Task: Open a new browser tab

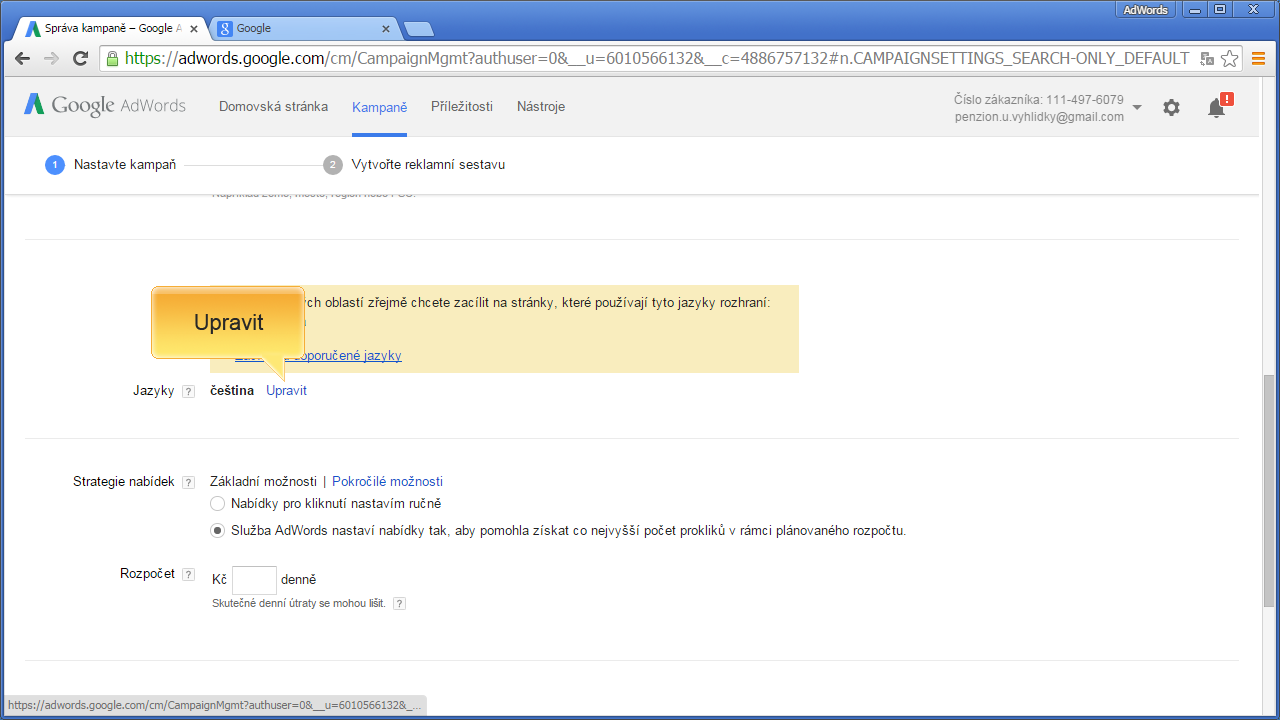Action: [418, 29]
